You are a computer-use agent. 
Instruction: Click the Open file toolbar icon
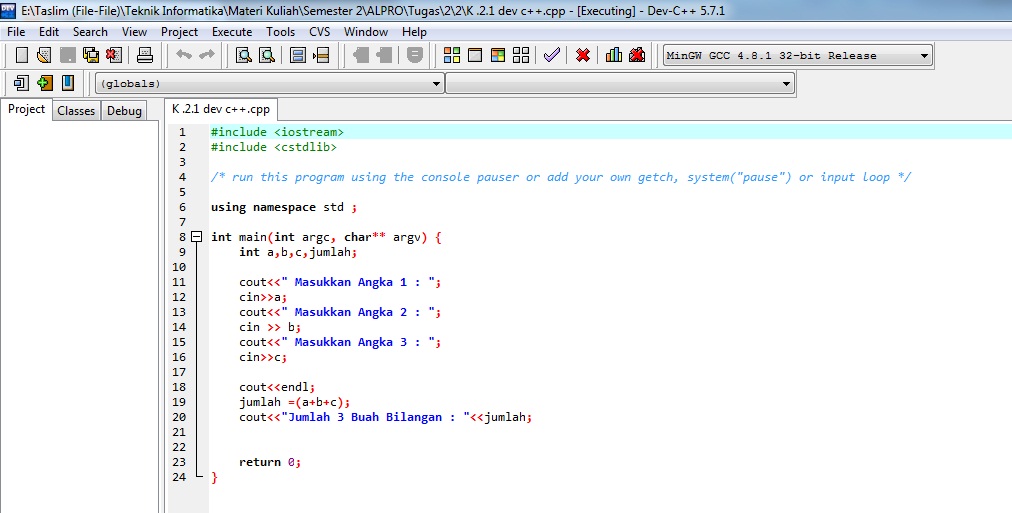44,55
